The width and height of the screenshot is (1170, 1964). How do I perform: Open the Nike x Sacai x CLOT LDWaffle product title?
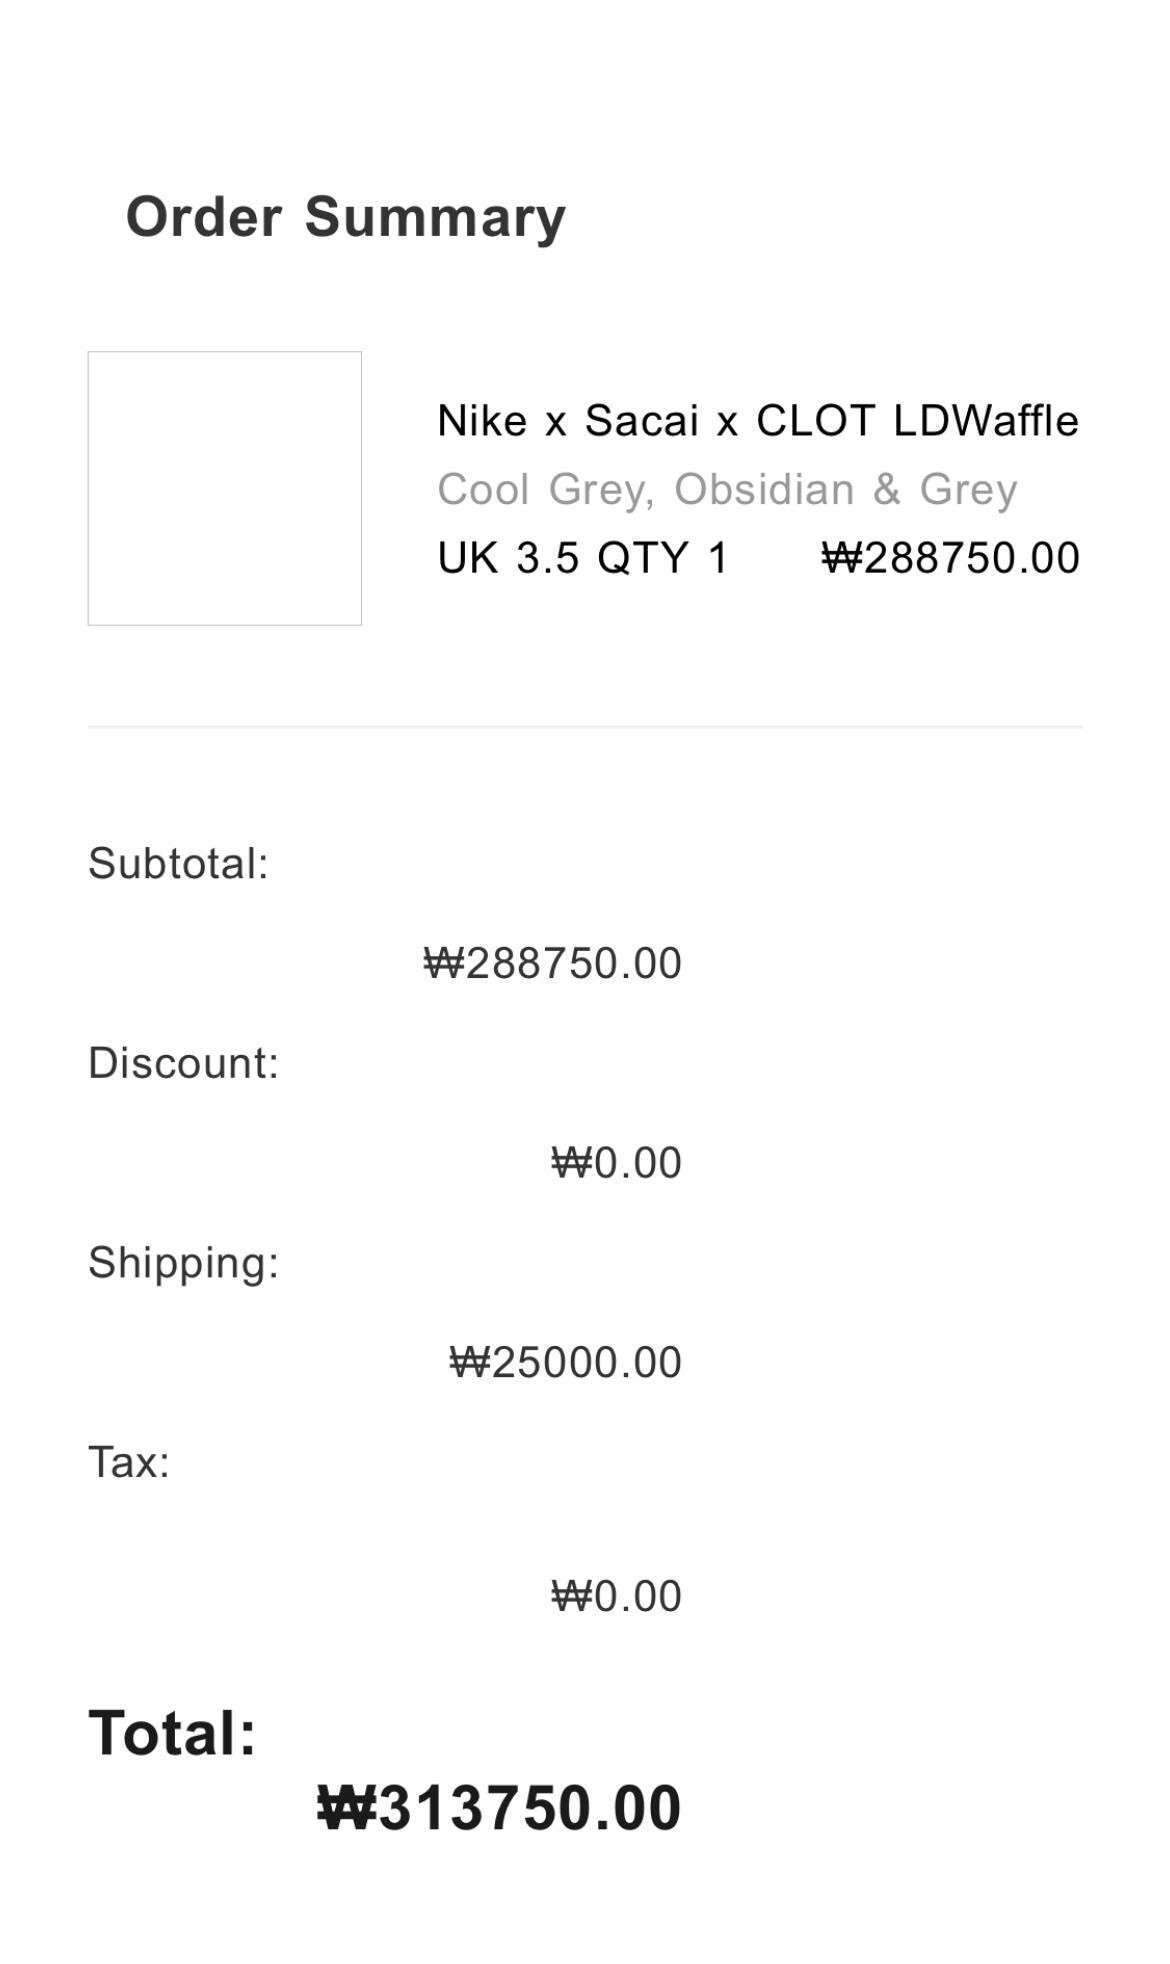pyautogui.click(x=757, y=420)
